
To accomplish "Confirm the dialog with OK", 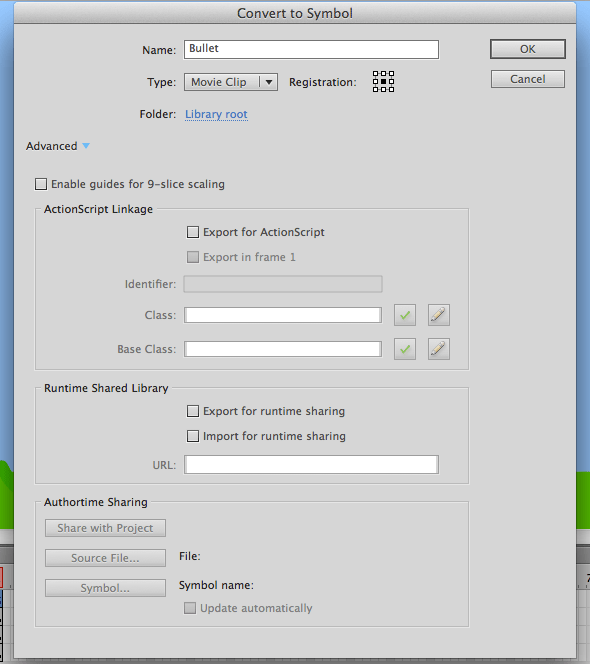I will coord(528,49).
